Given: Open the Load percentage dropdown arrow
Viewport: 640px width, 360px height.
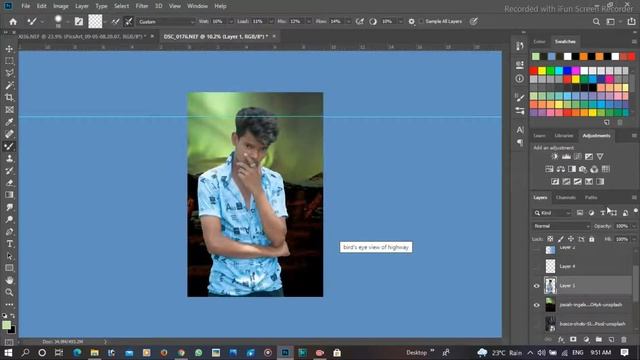Looking at the screenshot, I should click(x=271, y=22).
